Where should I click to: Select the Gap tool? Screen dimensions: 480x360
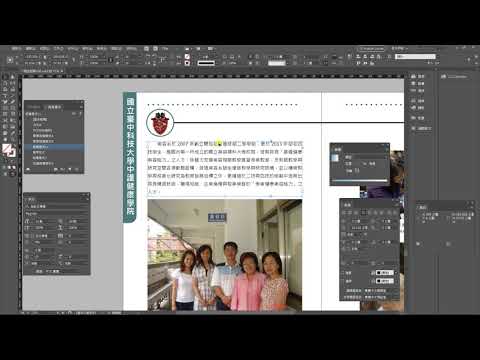pos(12,83)
